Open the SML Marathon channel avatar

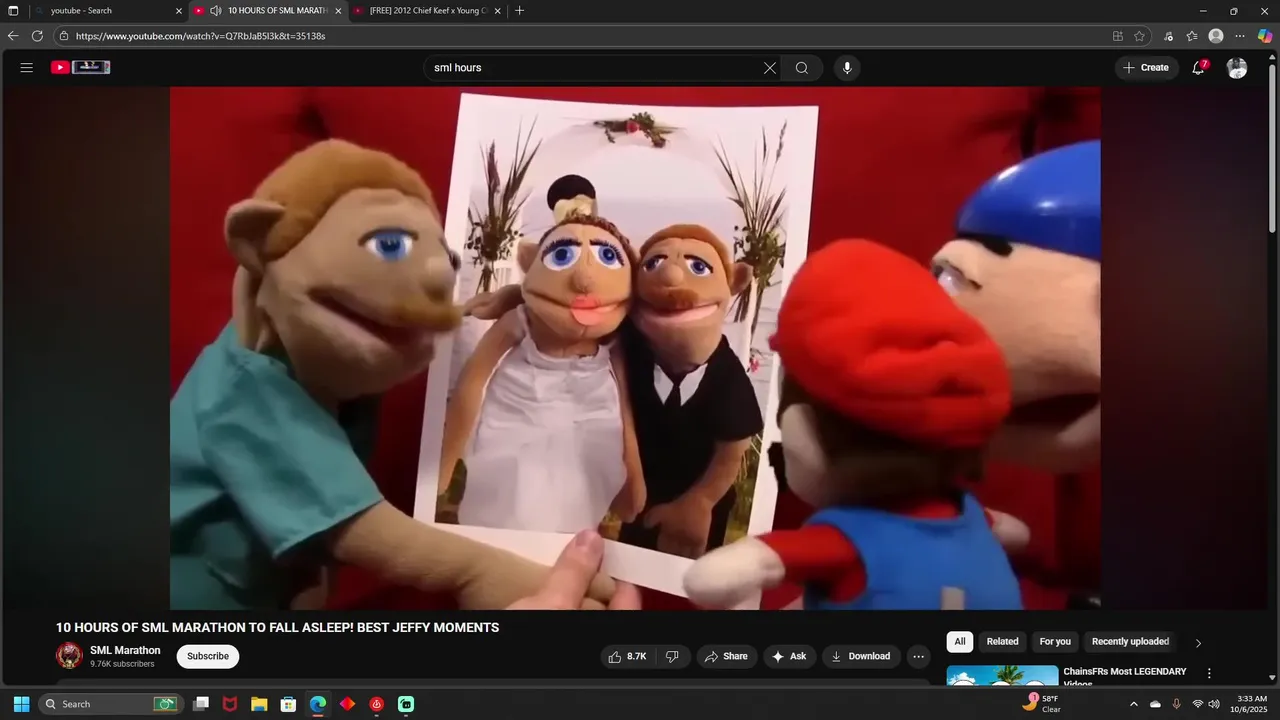(x=69, y=656)
